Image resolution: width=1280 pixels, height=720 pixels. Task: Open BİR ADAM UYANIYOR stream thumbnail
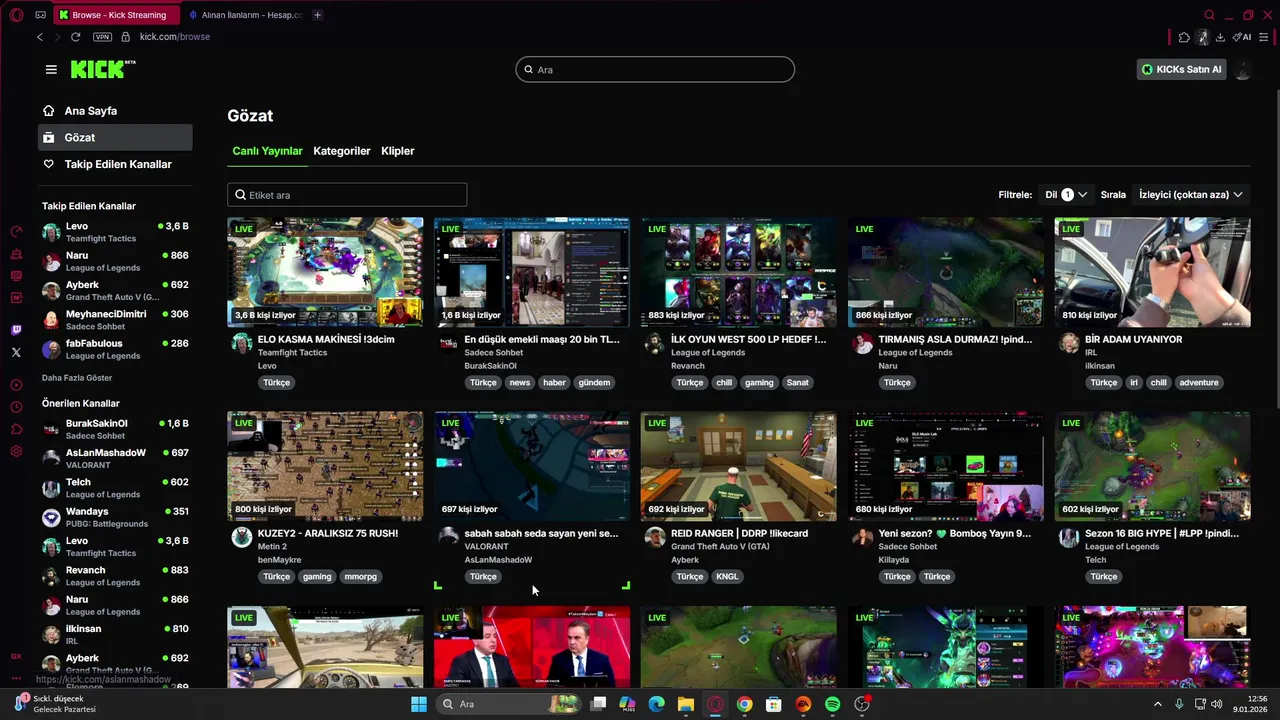[x=1152, y=272]
